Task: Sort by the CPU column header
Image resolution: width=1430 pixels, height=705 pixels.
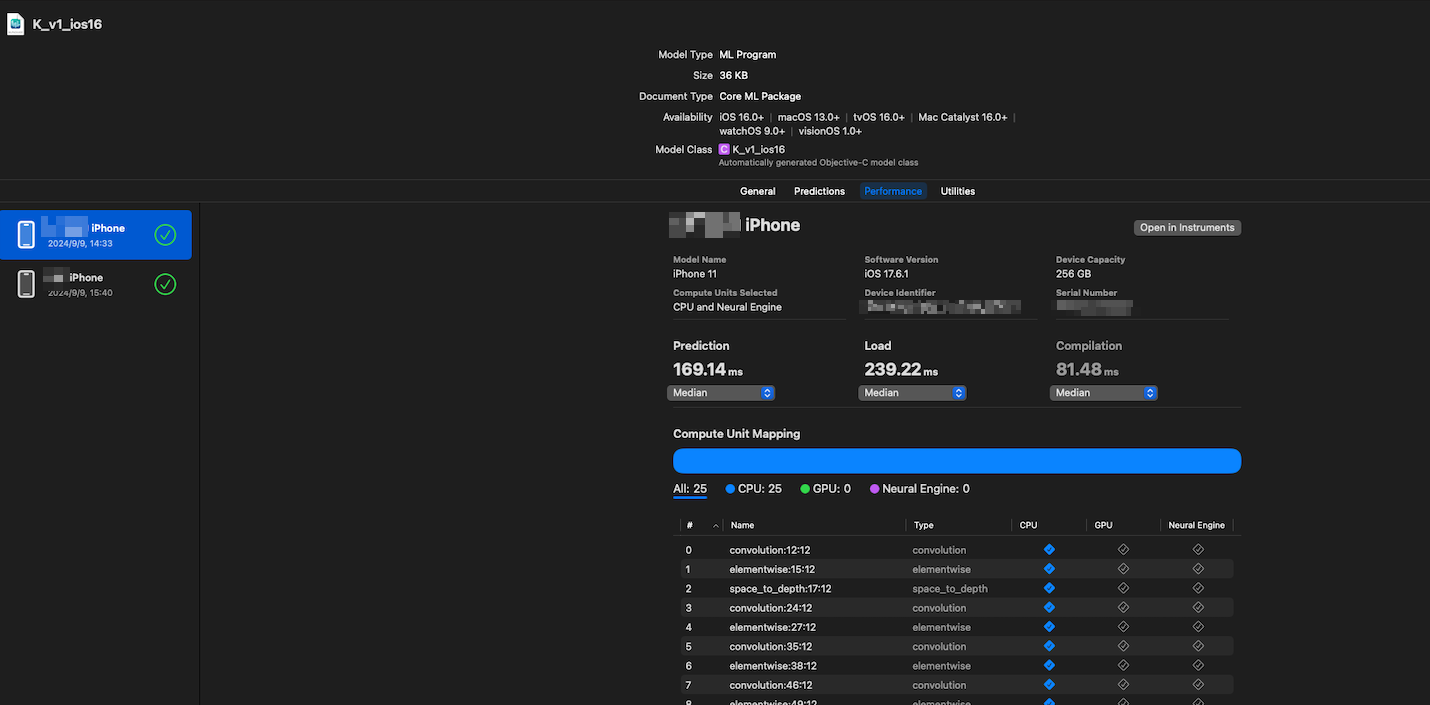Action: click(1049, 525)
